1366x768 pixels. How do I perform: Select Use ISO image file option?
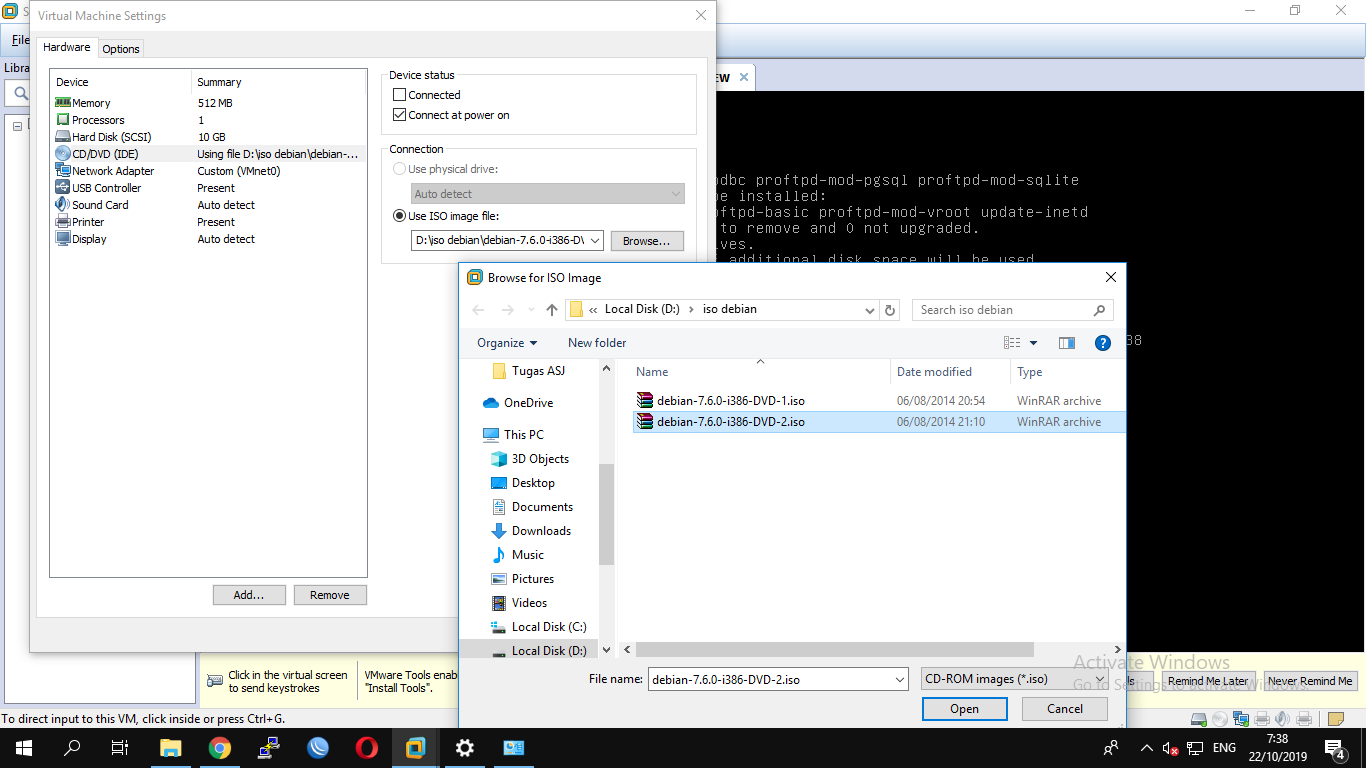tap(400, 216)
